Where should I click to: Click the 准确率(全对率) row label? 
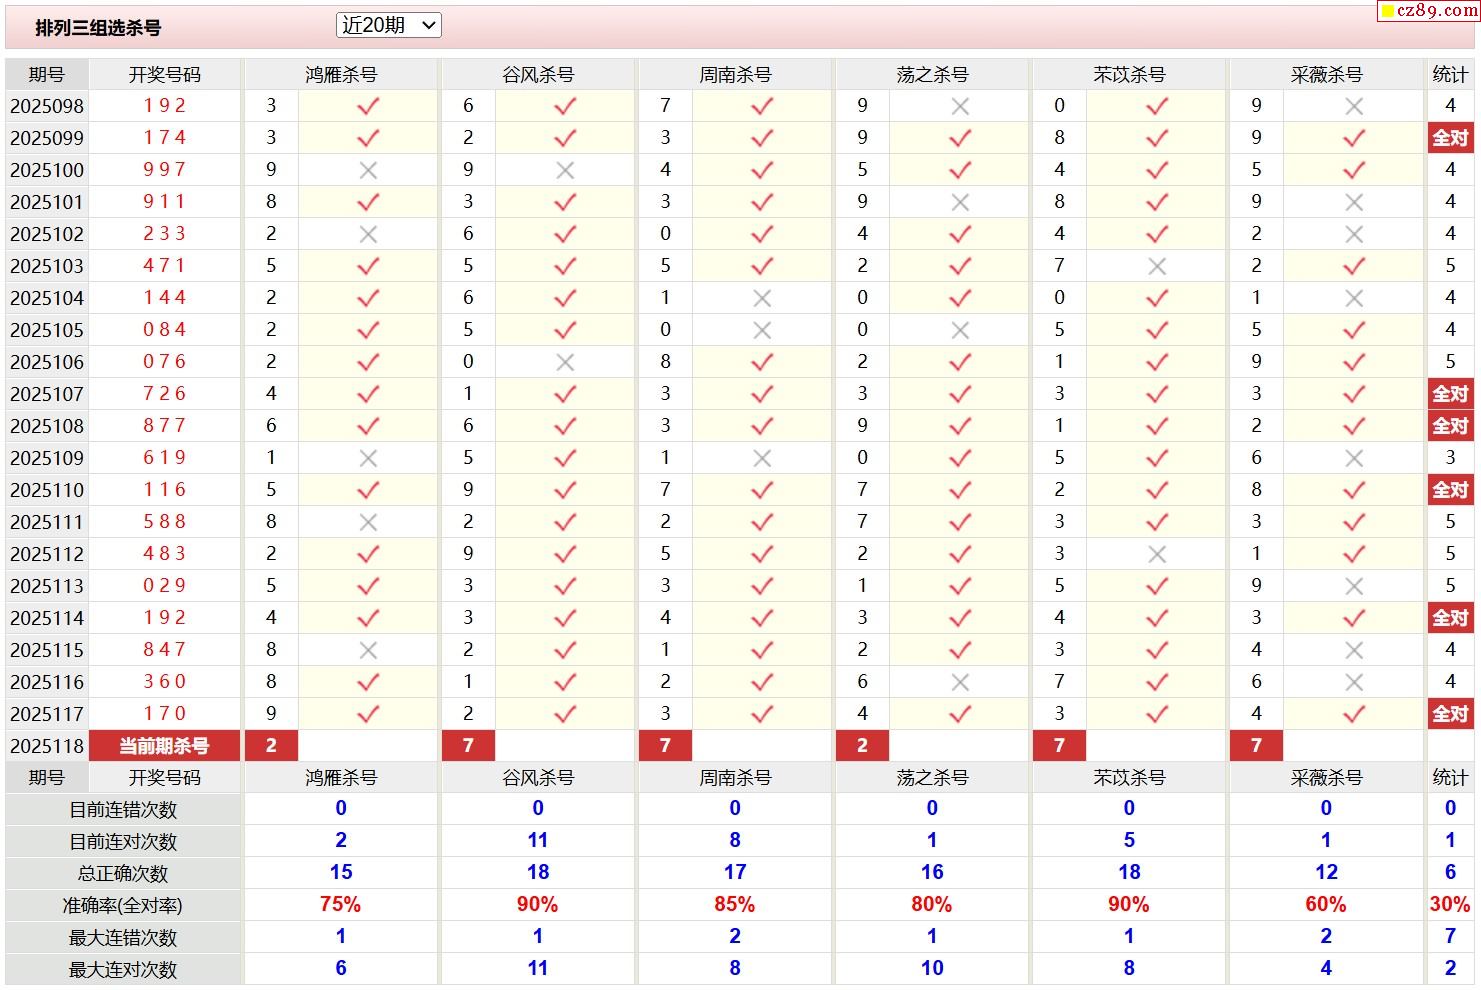point(123,906)
